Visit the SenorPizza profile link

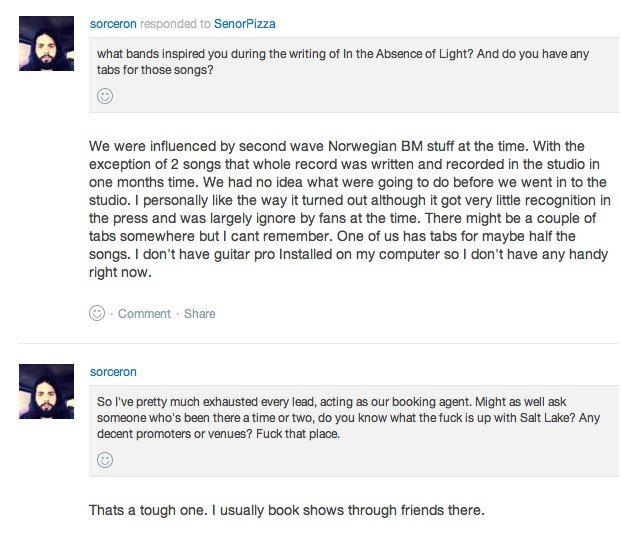point(241,24)
